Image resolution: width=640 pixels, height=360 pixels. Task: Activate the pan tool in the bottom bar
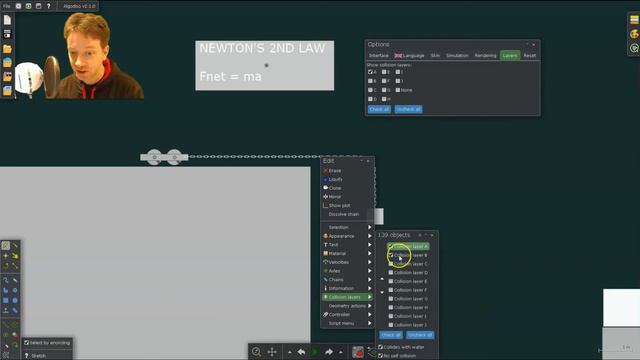tap(272, 351)
